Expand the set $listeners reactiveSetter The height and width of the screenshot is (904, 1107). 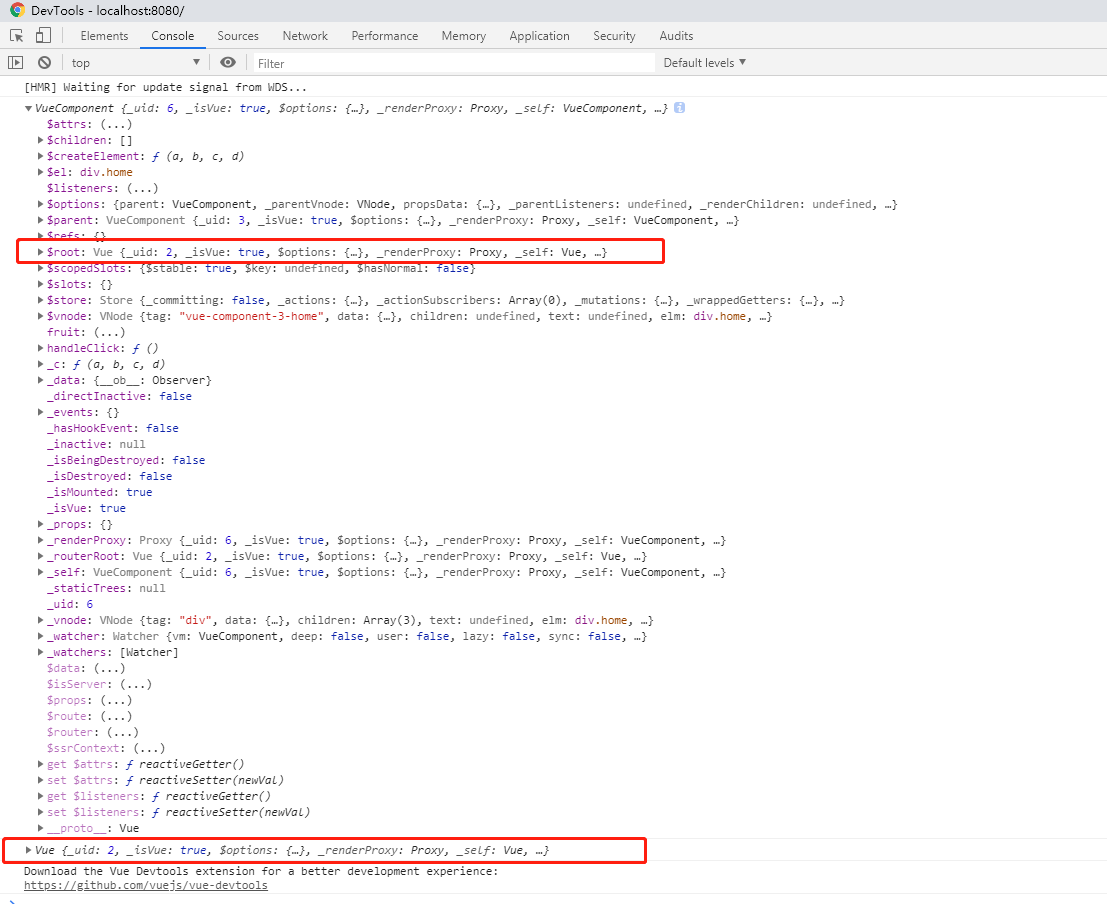tap(40, 812)
